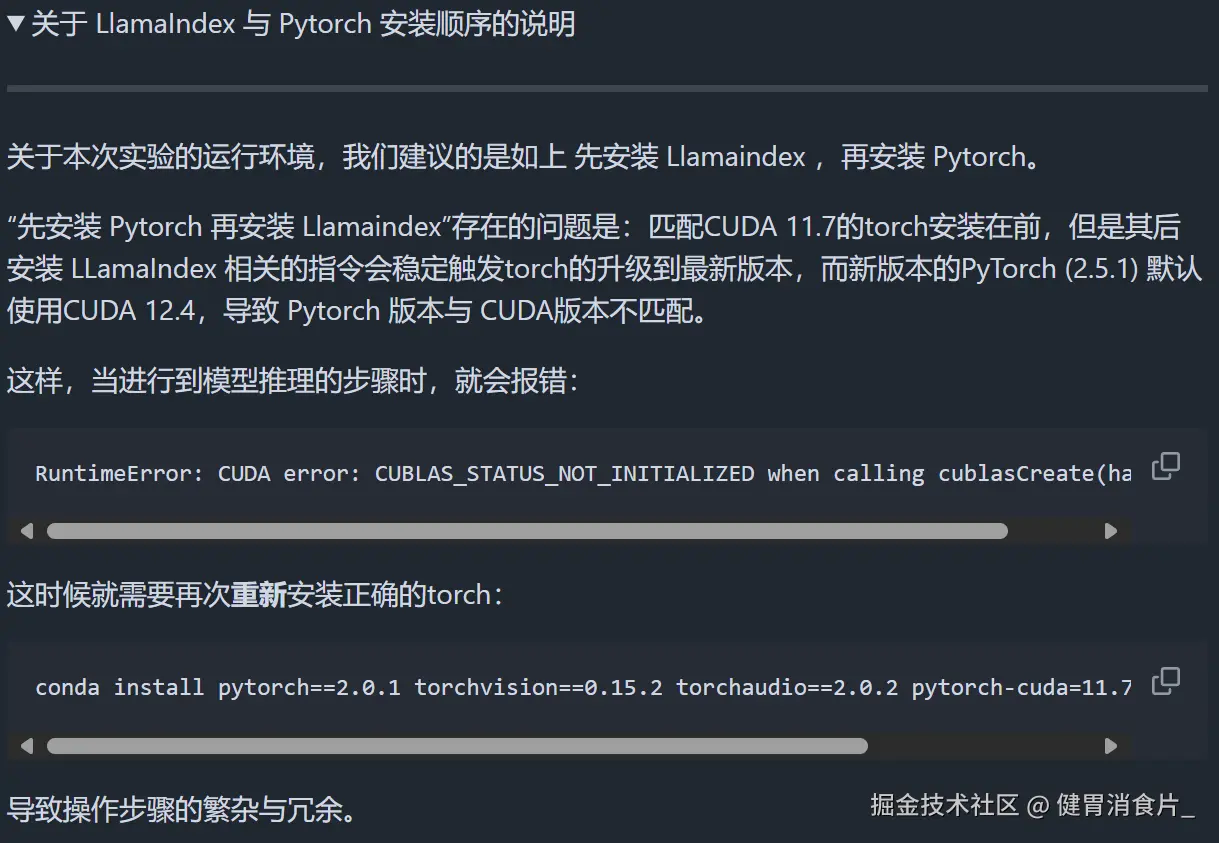The width and height of the screenshot is (1219, 843).
Task: Click the 掘金技术社区 watermark text
Action: click(944, 806)
